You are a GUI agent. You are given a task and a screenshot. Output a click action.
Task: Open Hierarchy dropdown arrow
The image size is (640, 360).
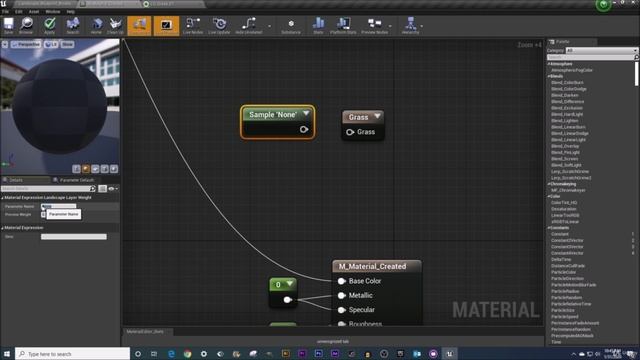422,27
